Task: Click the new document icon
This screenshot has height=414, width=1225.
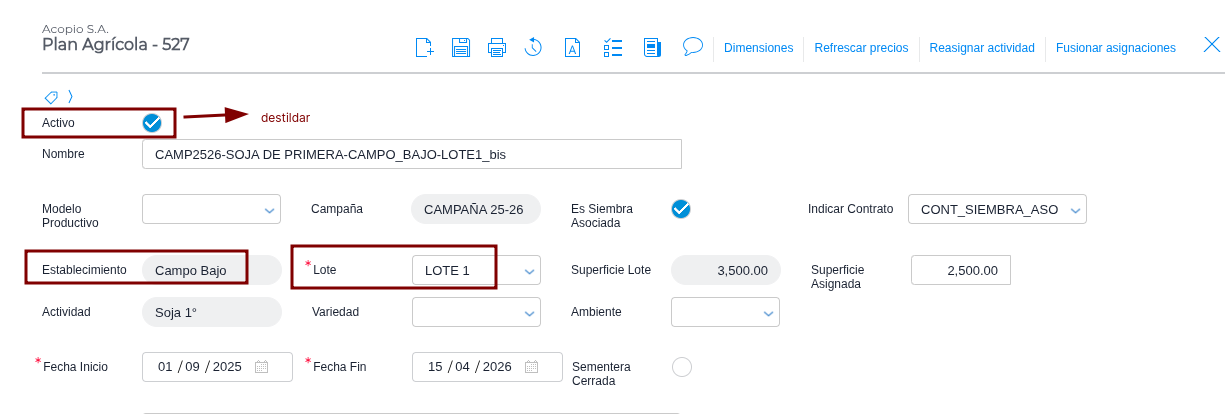Action: (x=425, y=47)
